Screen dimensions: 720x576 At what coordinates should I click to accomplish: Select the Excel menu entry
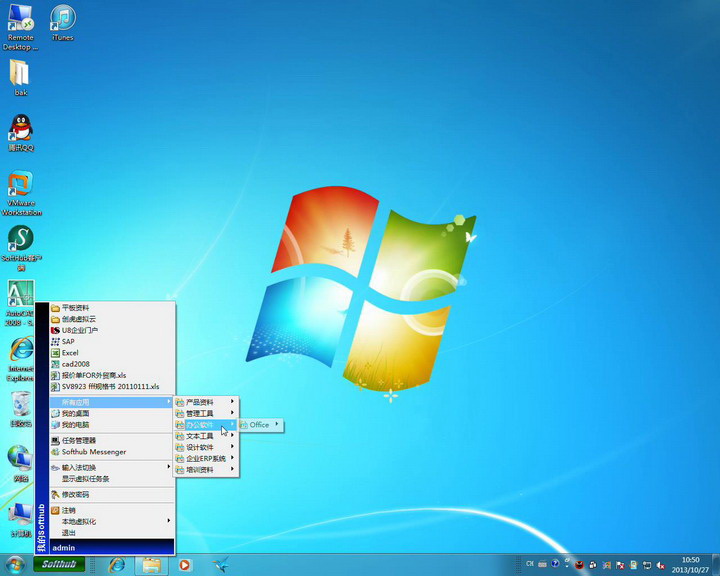point(70,353)
